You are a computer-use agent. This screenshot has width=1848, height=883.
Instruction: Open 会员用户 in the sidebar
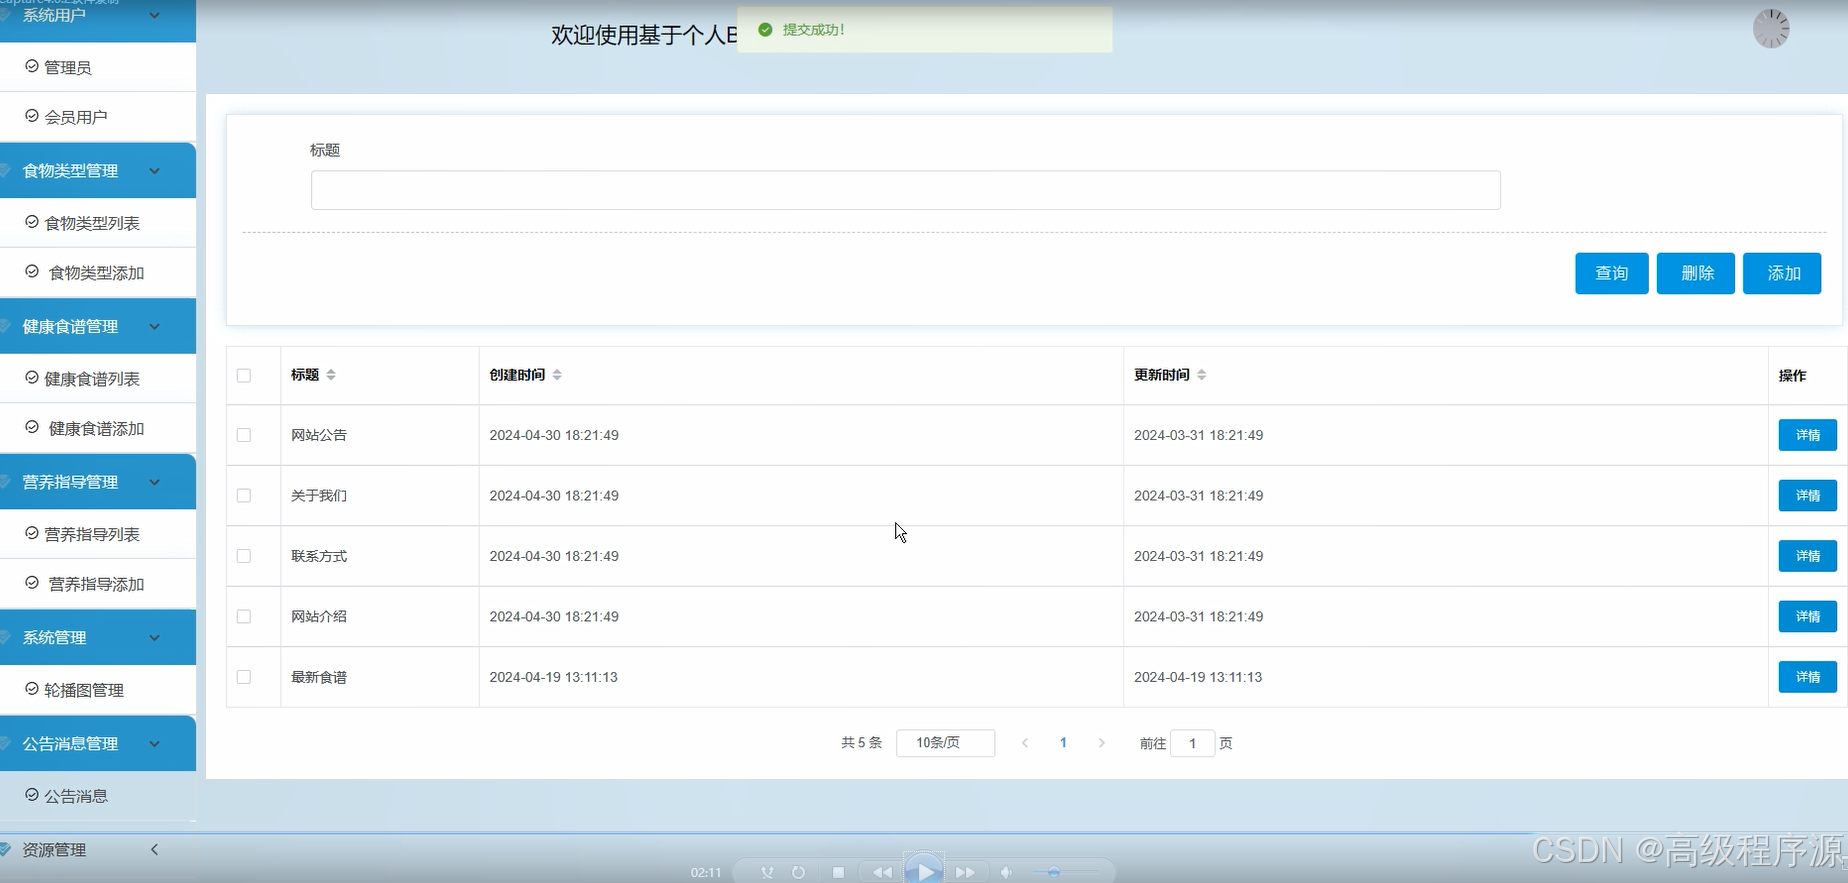[x=98, y=117]
